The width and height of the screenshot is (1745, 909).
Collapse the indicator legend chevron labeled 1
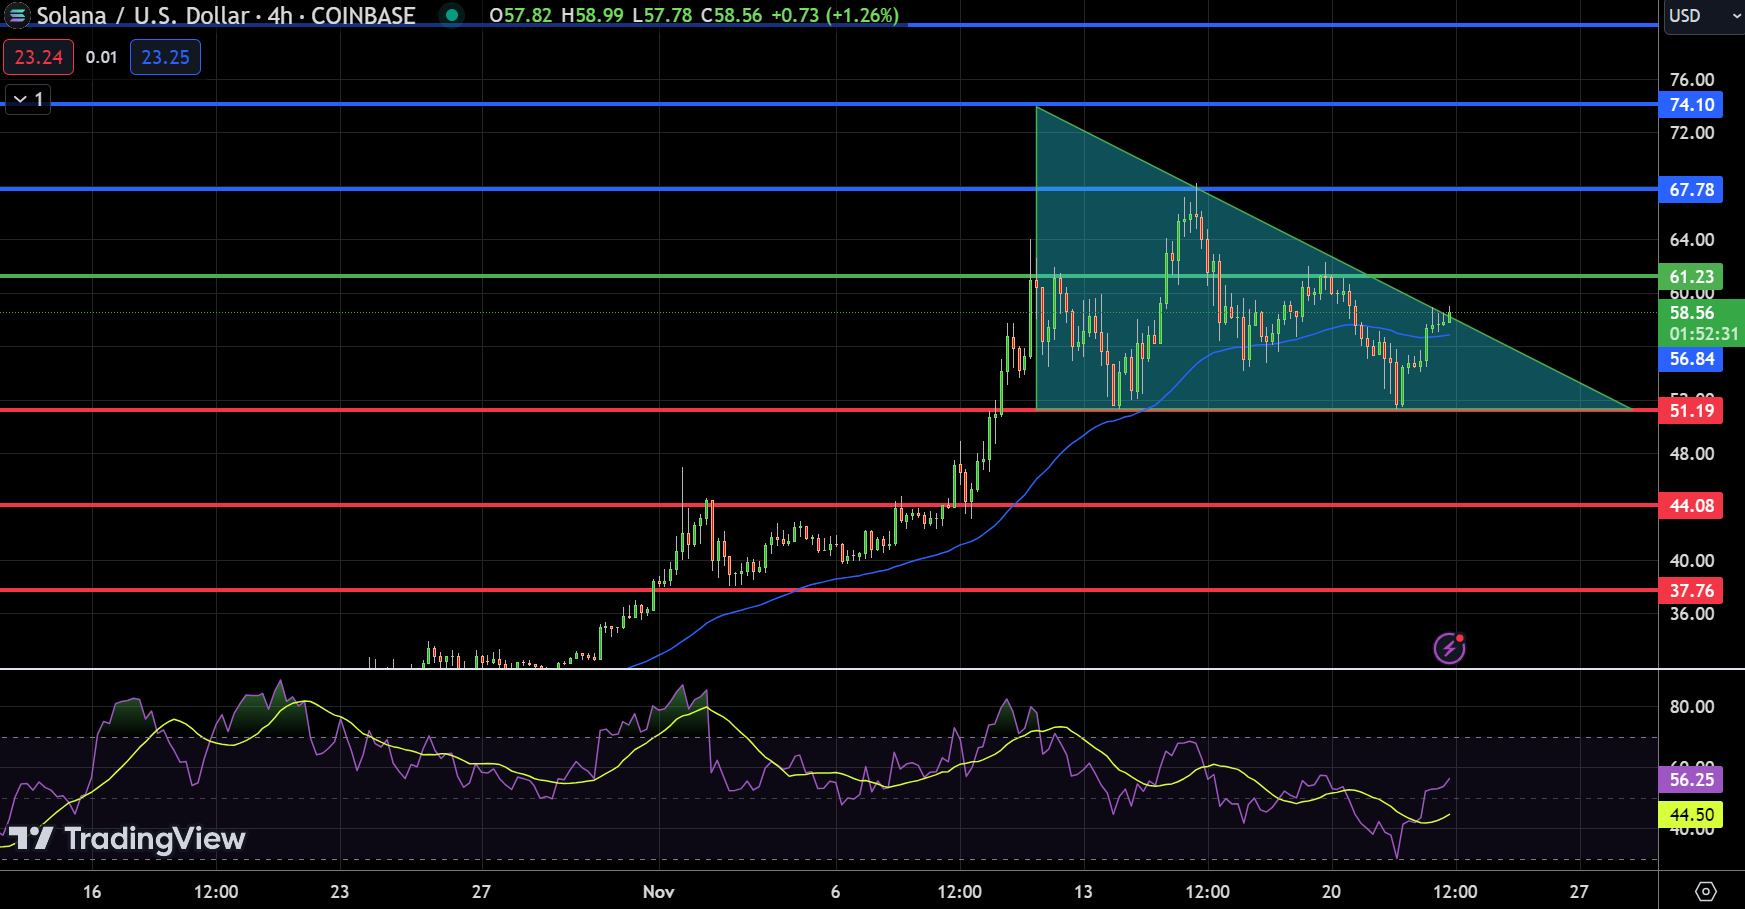[28, 99]
